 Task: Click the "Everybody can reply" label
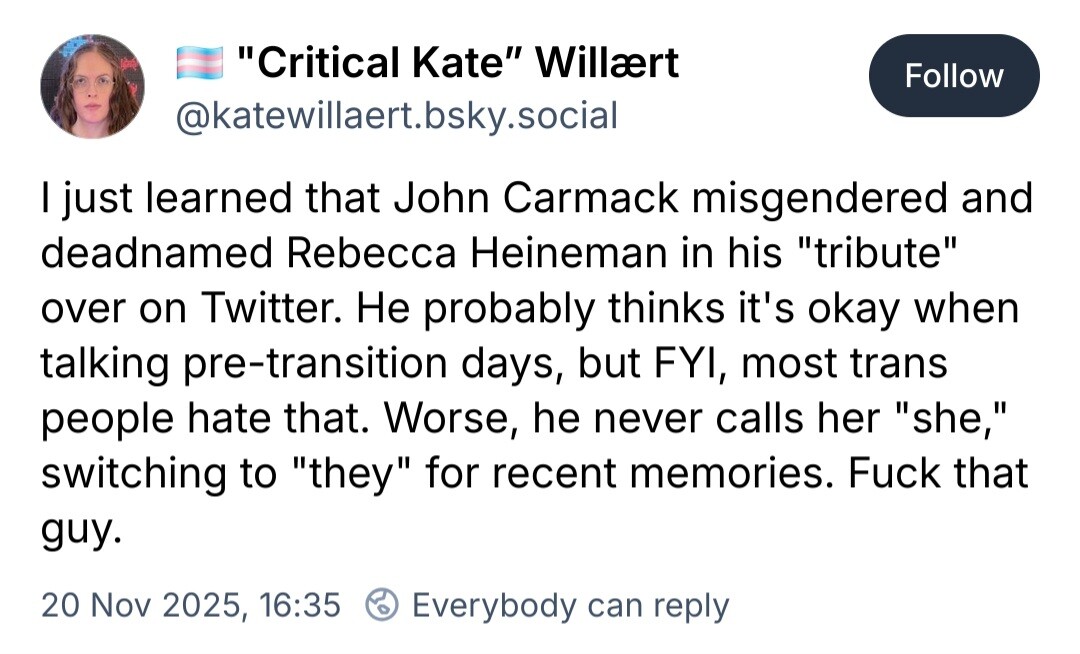(x=570, y=606)
